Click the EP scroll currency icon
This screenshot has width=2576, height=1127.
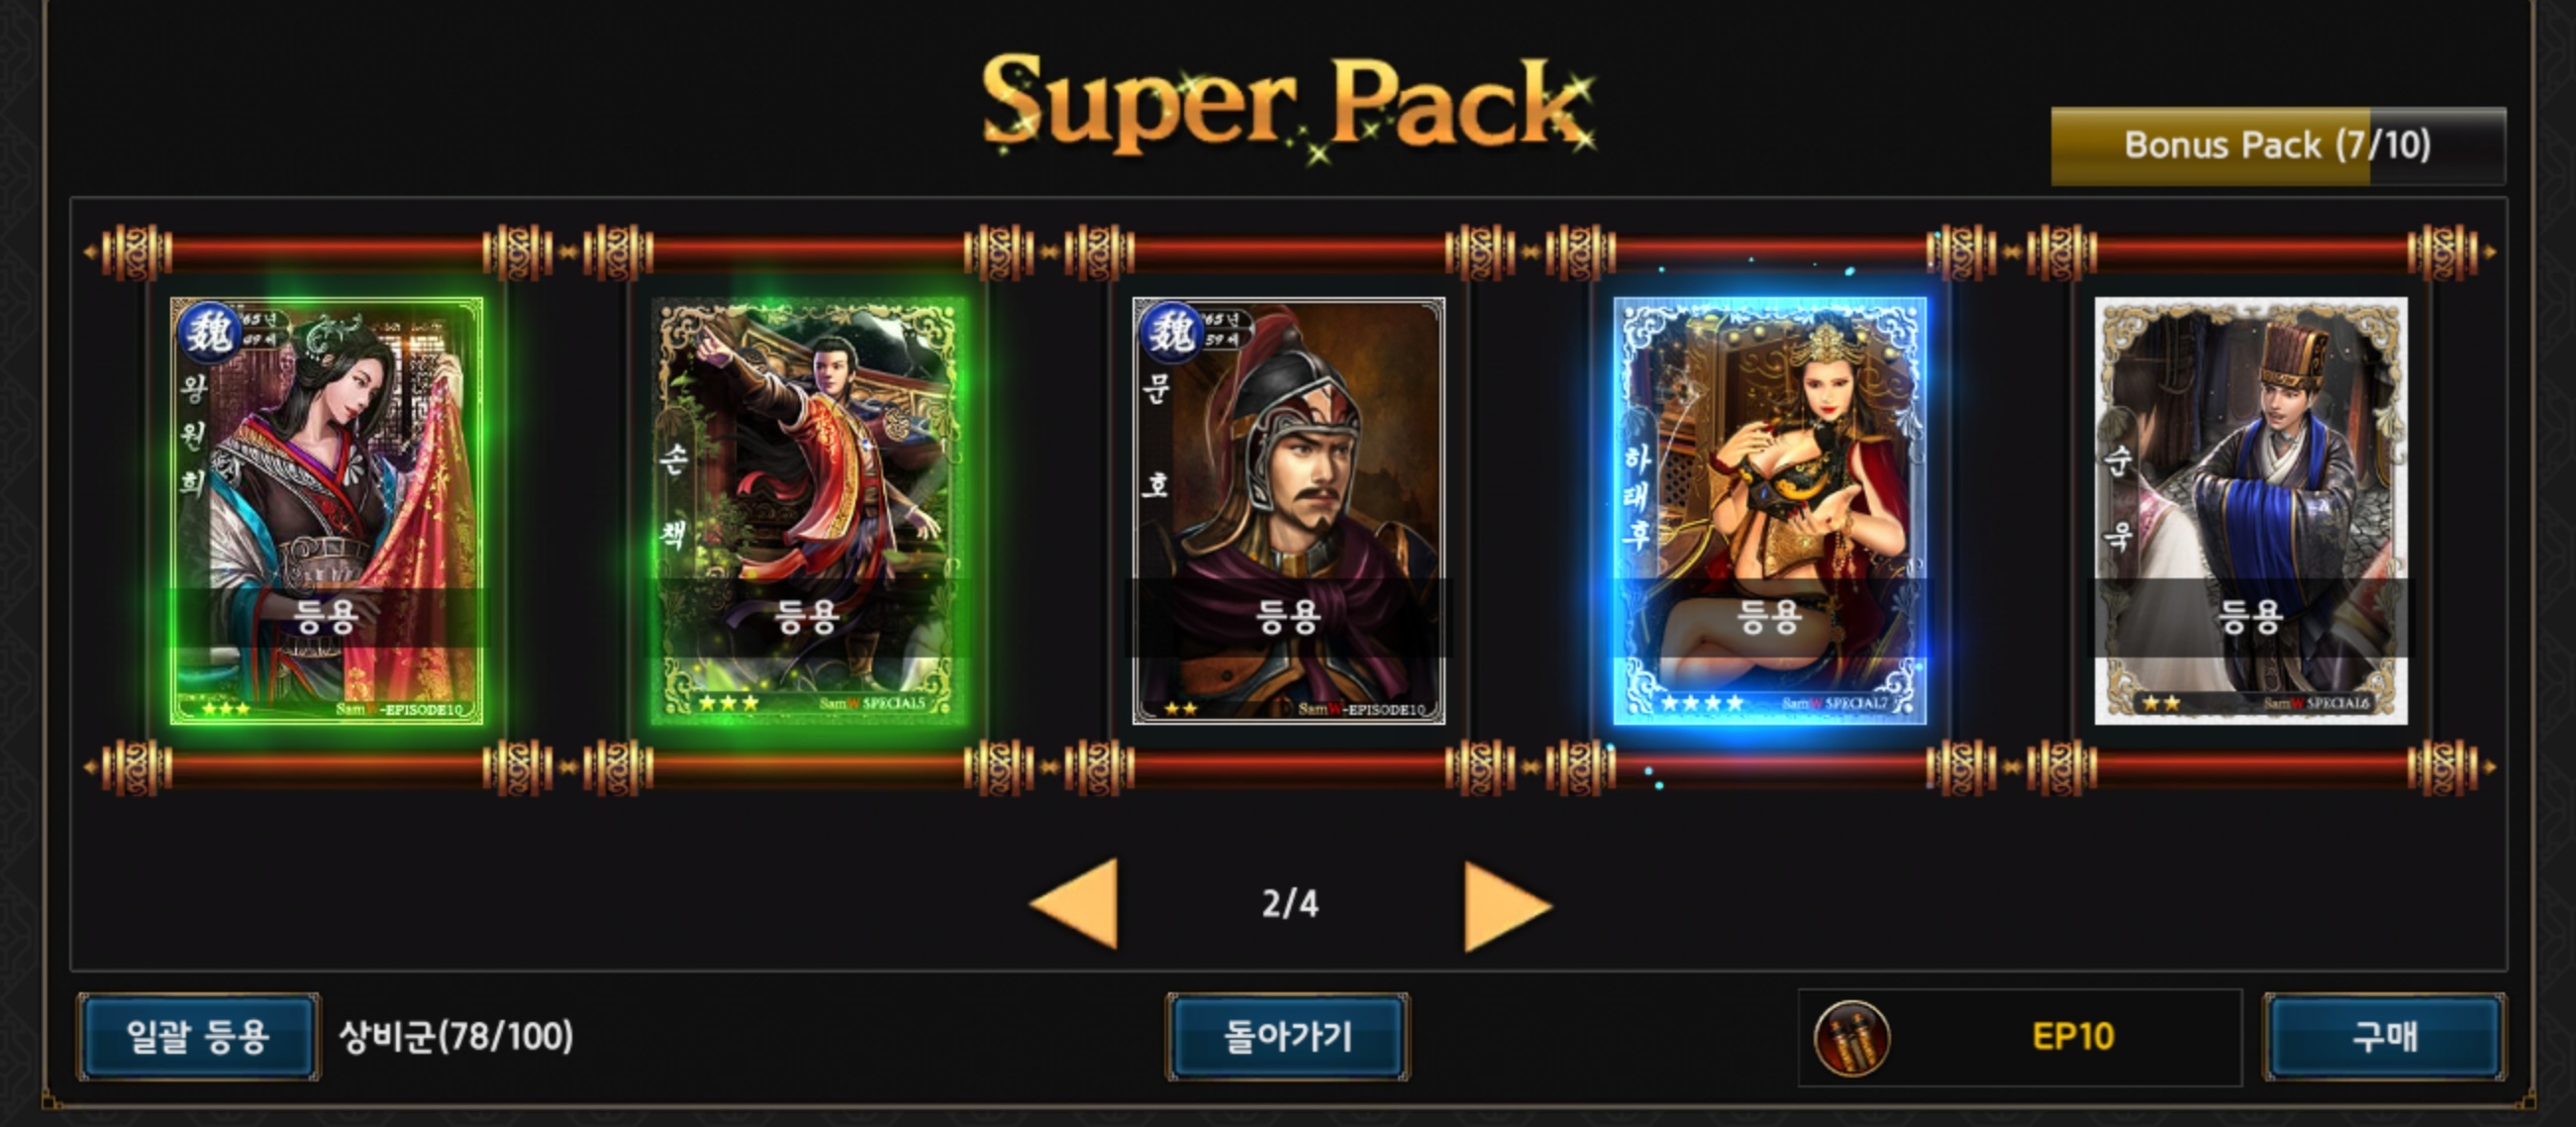(1851, 1037)
